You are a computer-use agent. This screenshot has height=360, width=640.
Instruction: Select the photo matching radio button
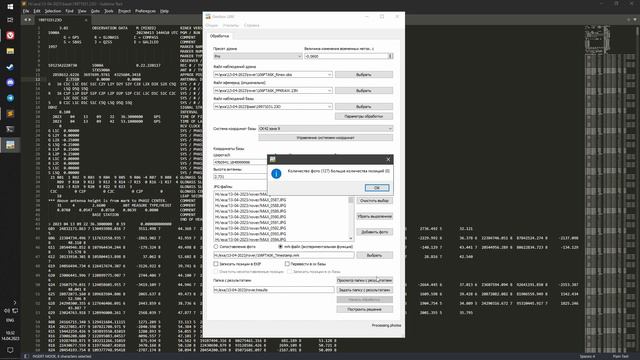(216, 247)
